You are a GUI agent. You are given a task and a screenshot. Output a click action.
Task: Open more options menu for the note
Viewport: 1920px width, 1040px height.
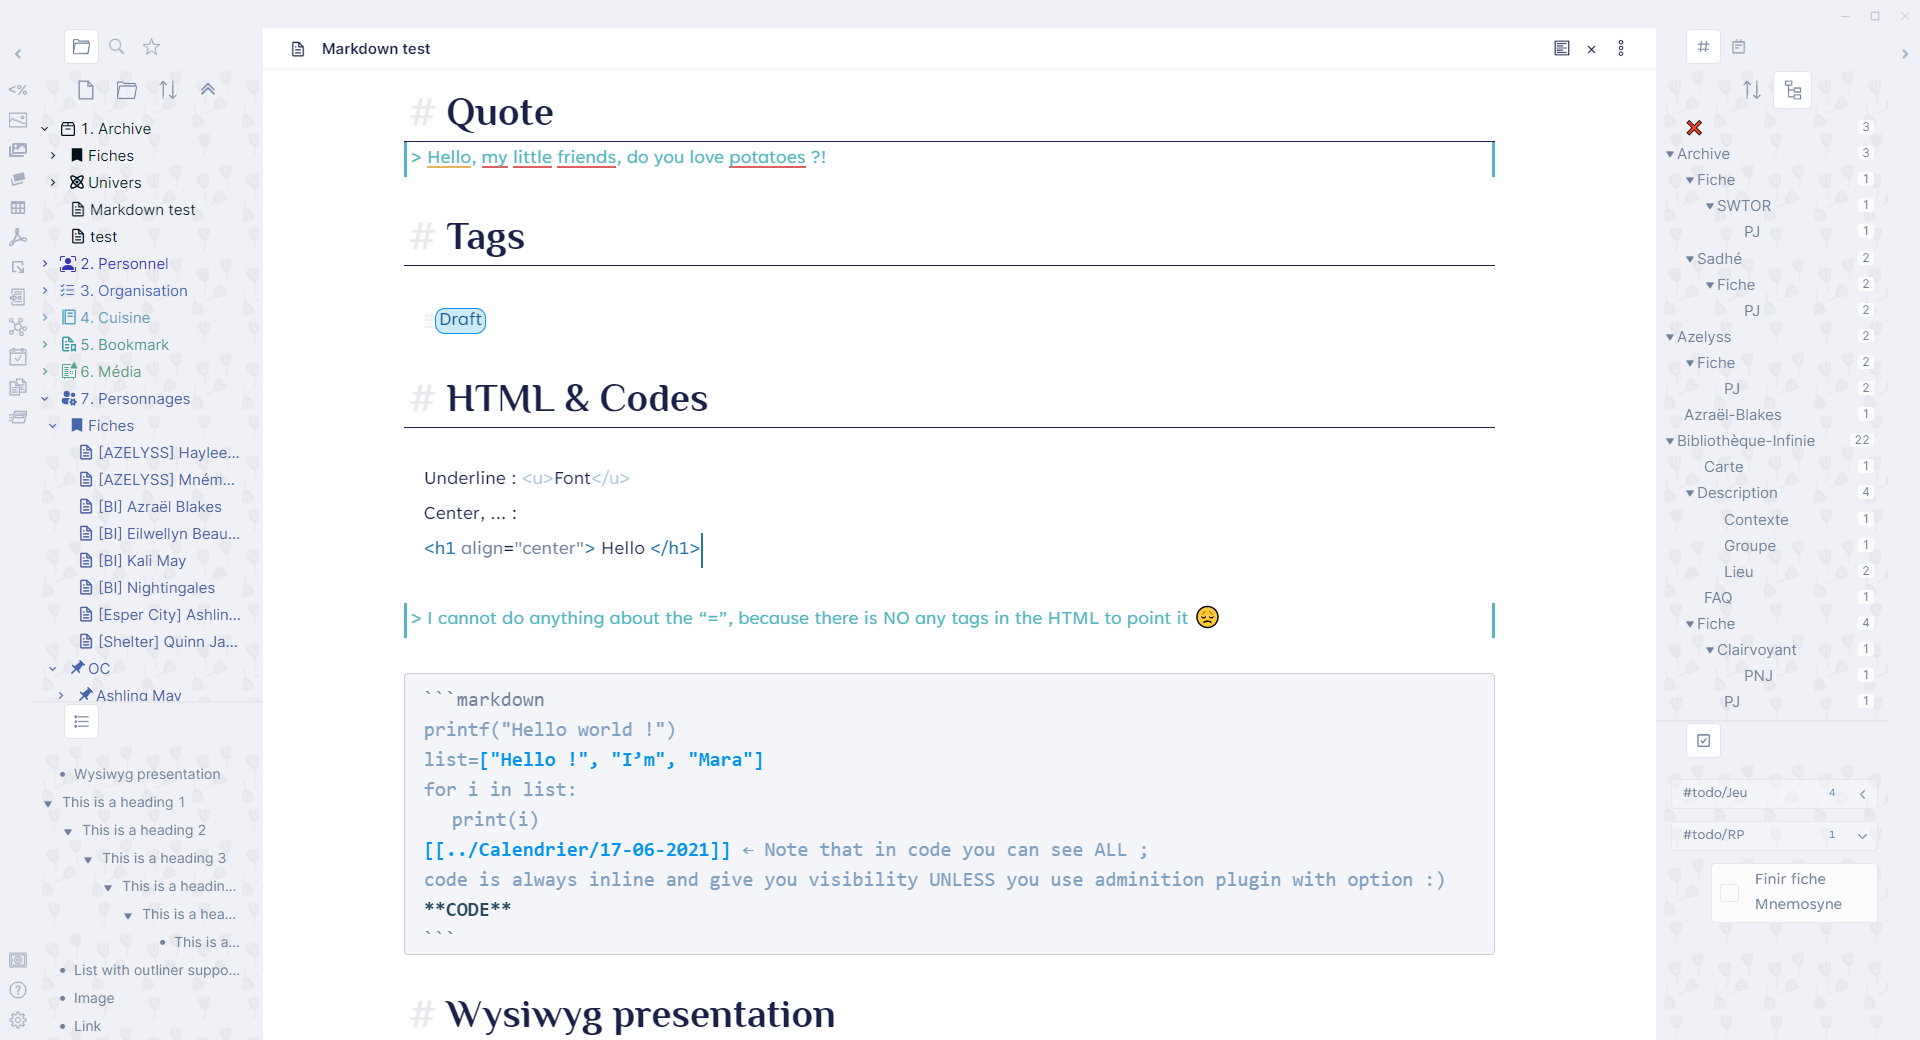[x=1621, y=48]
